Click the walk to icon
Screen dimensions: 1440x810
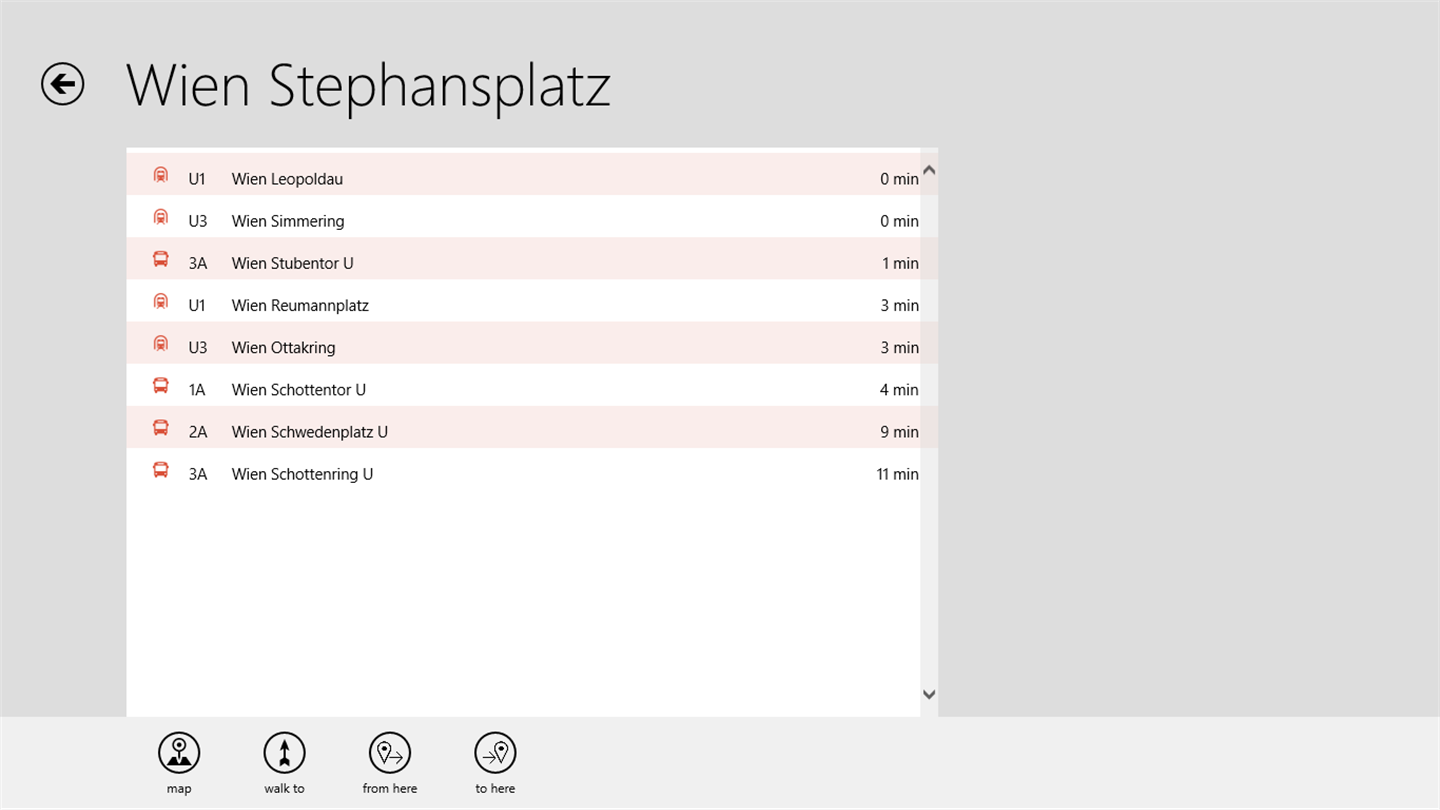pos(284,753)
